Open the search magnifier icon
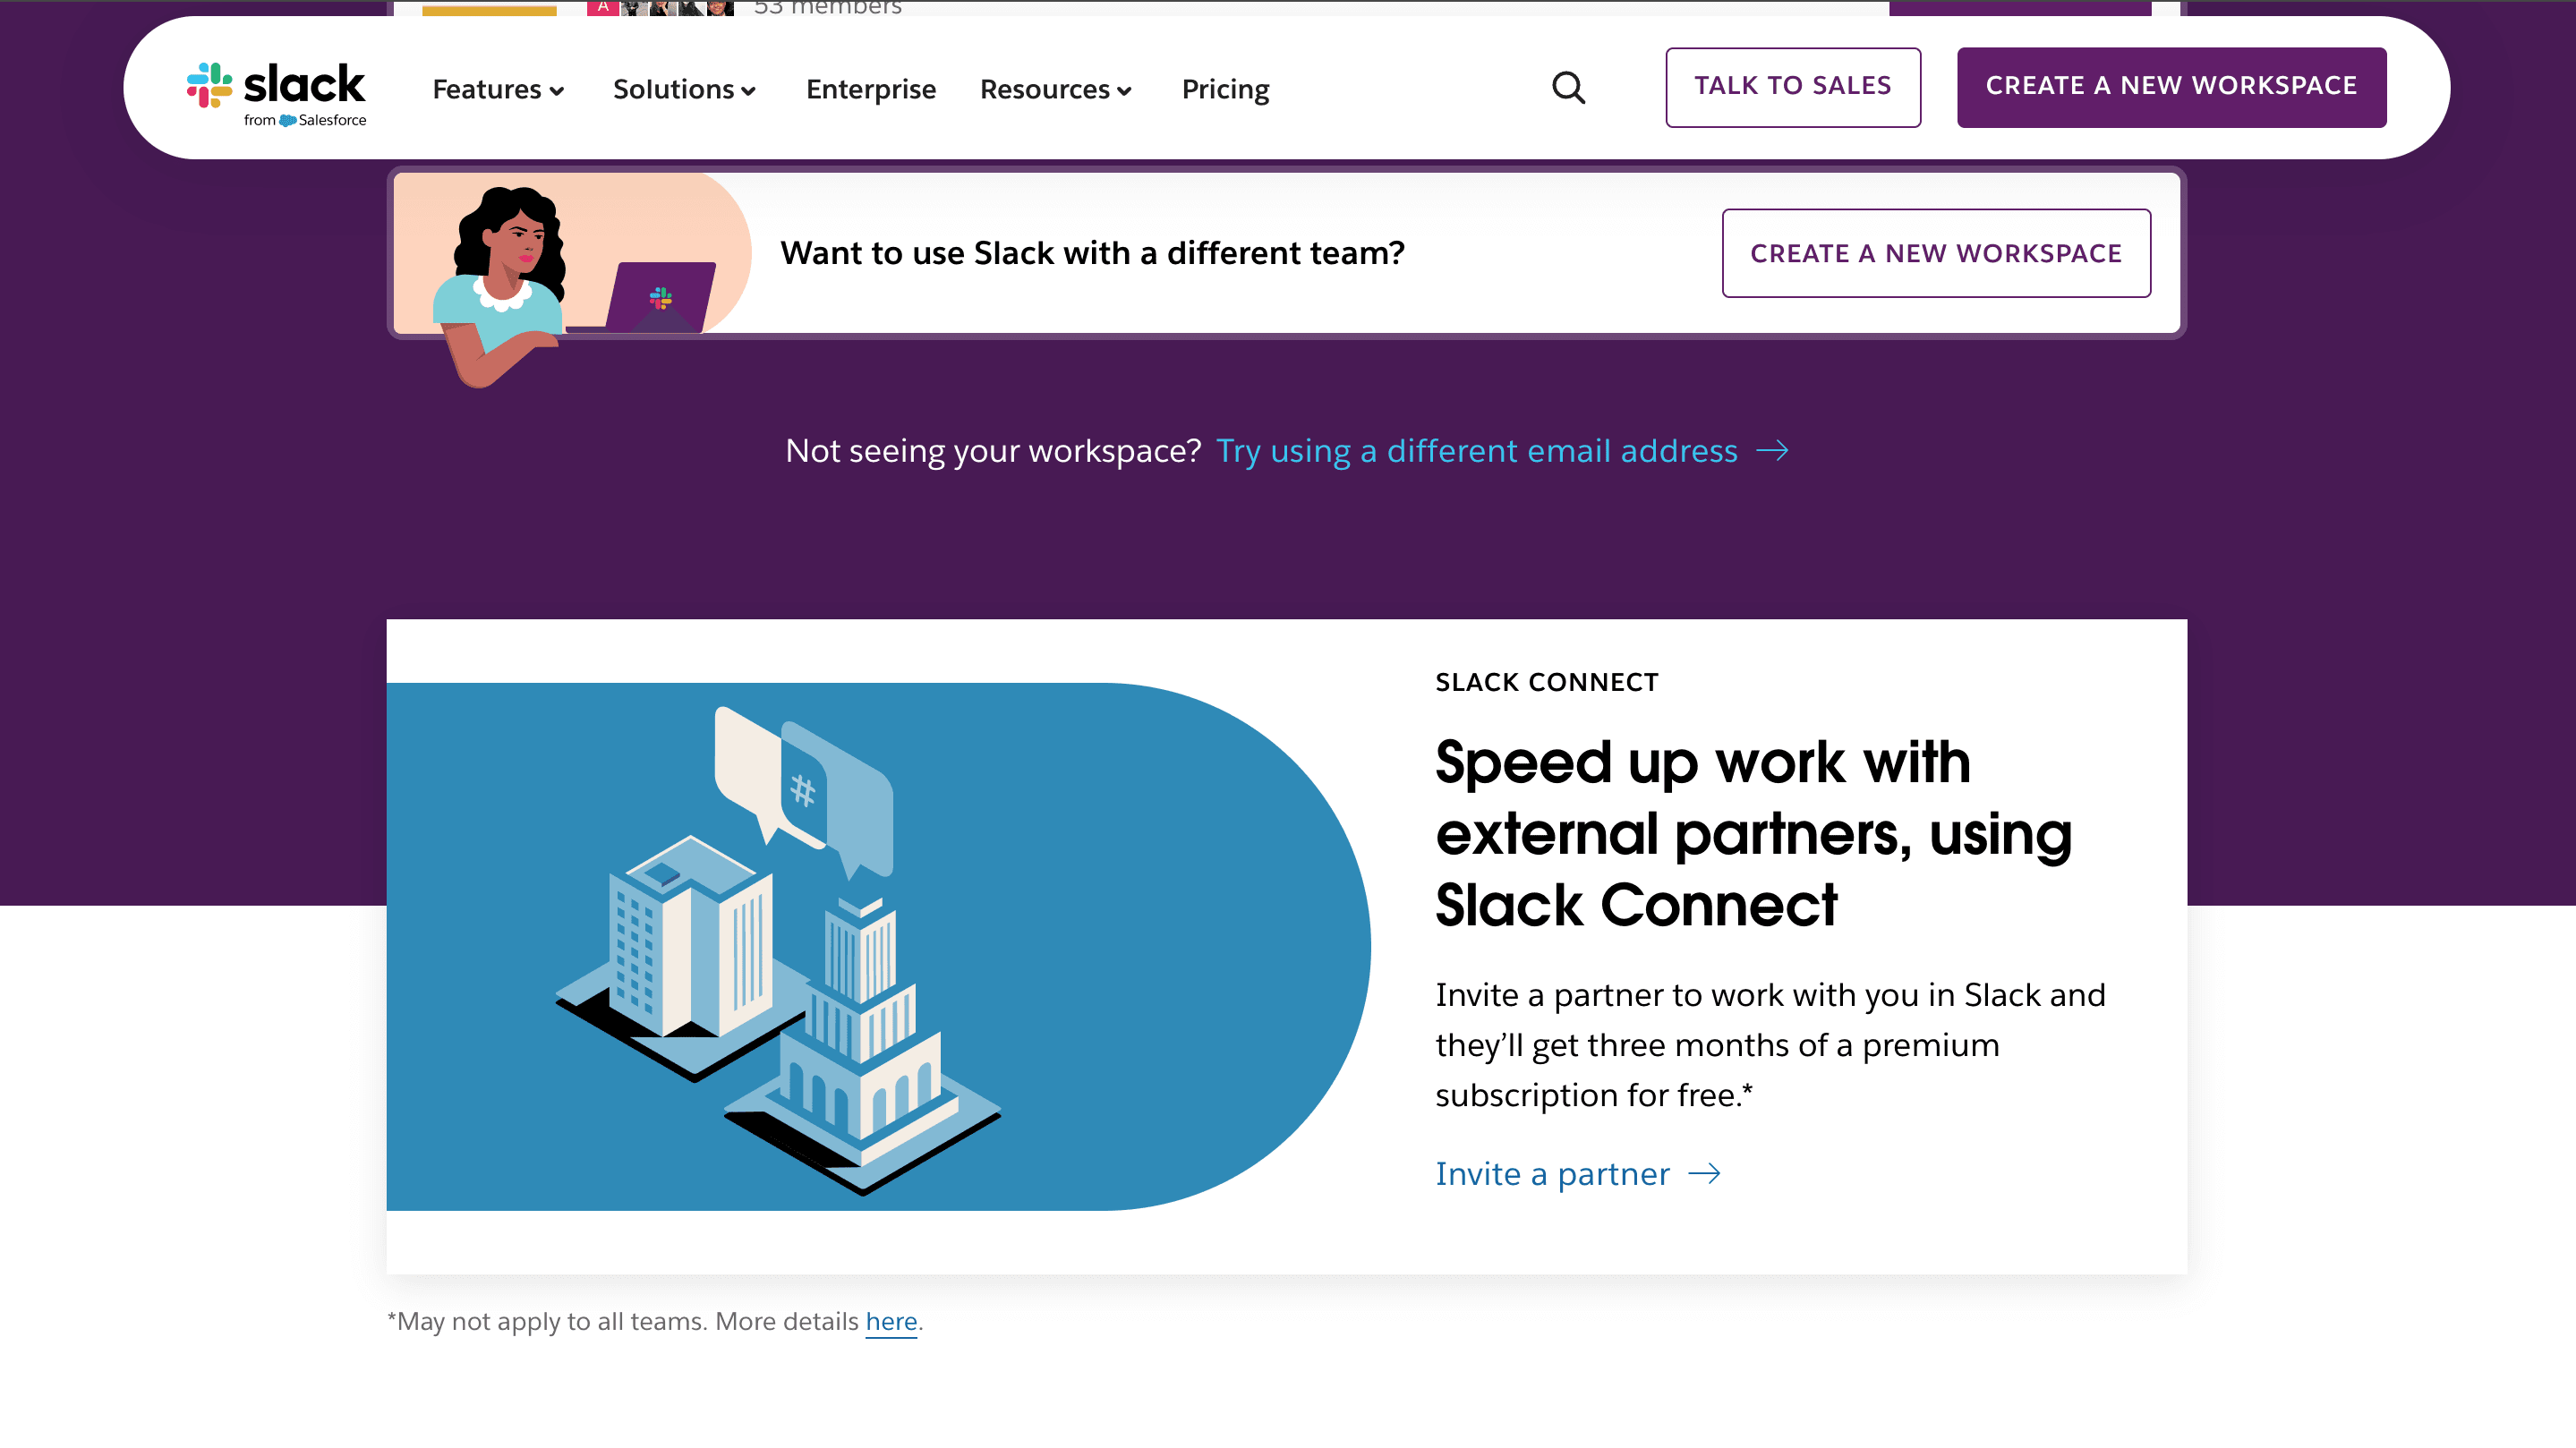The image size is (2576, 1448). (x=1568, y=88)
